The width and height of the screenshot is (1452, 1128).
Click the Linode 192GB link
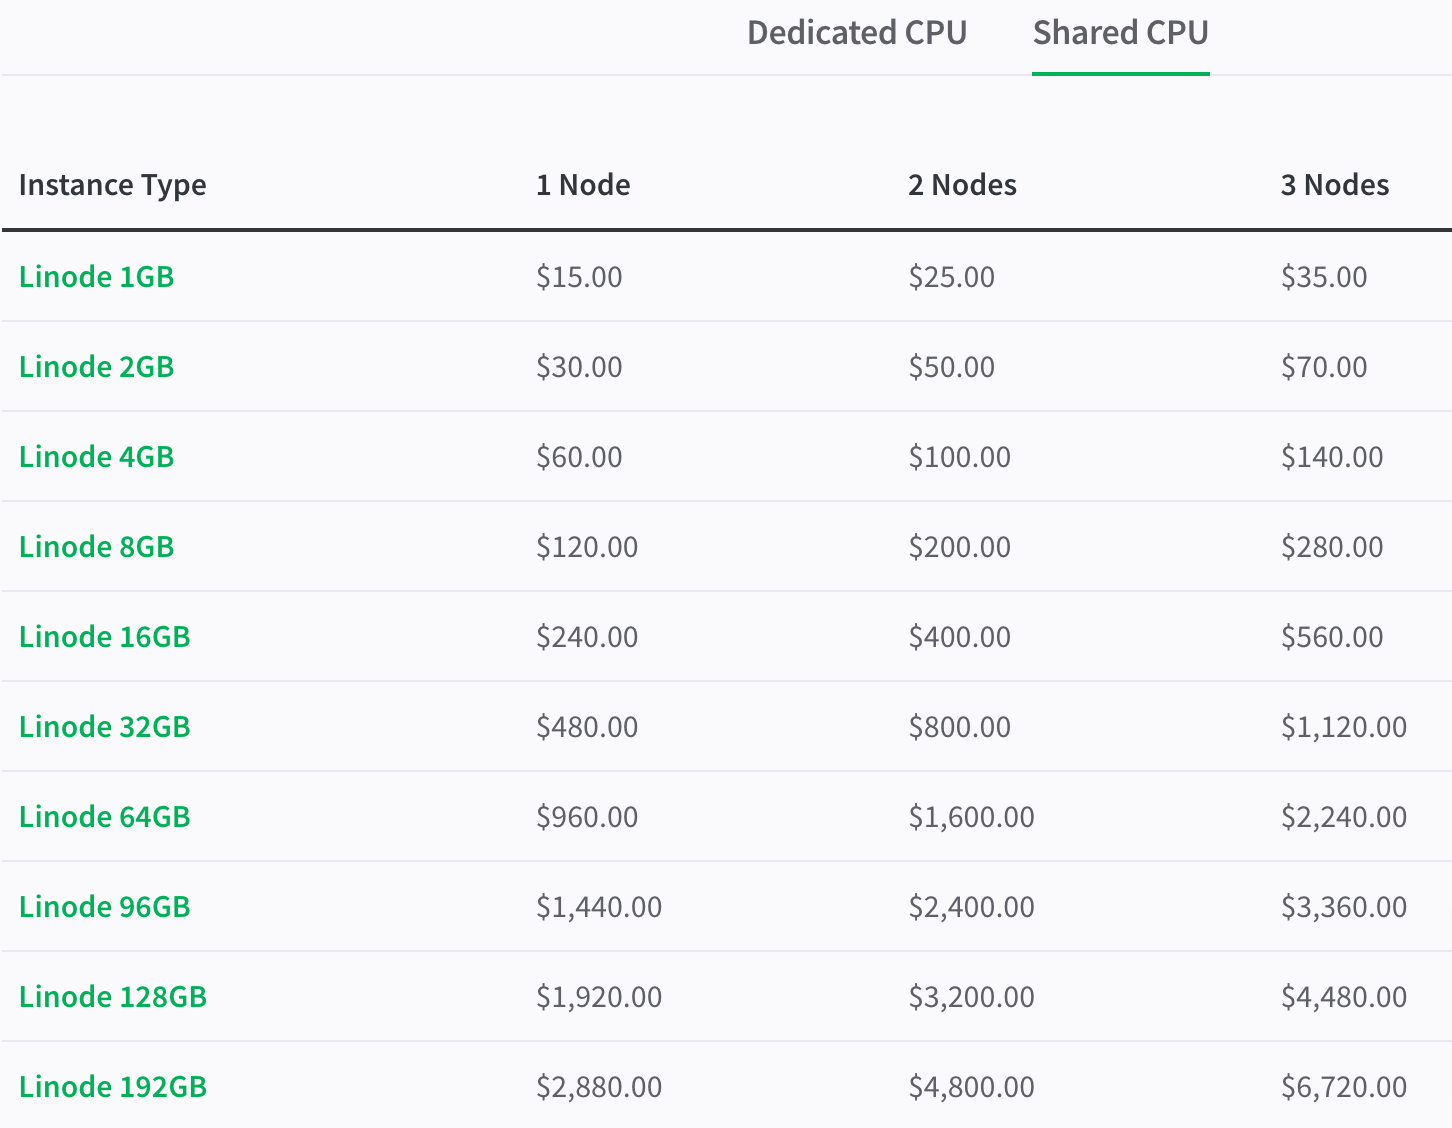112,1087
